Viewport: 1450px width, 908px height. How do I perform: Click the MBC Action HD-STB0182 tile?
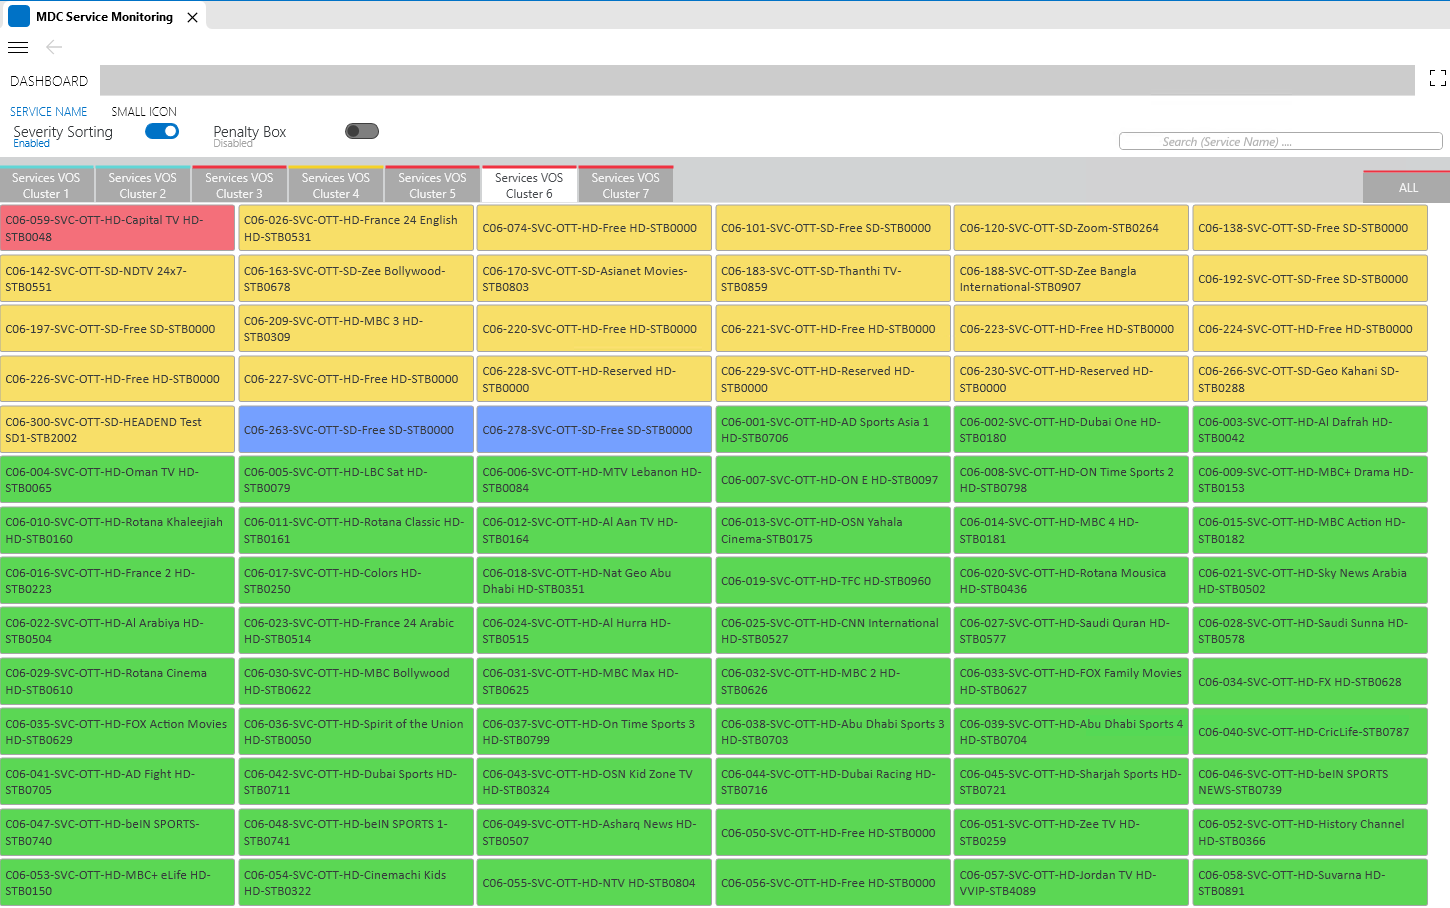click(x=1310, y=531)
